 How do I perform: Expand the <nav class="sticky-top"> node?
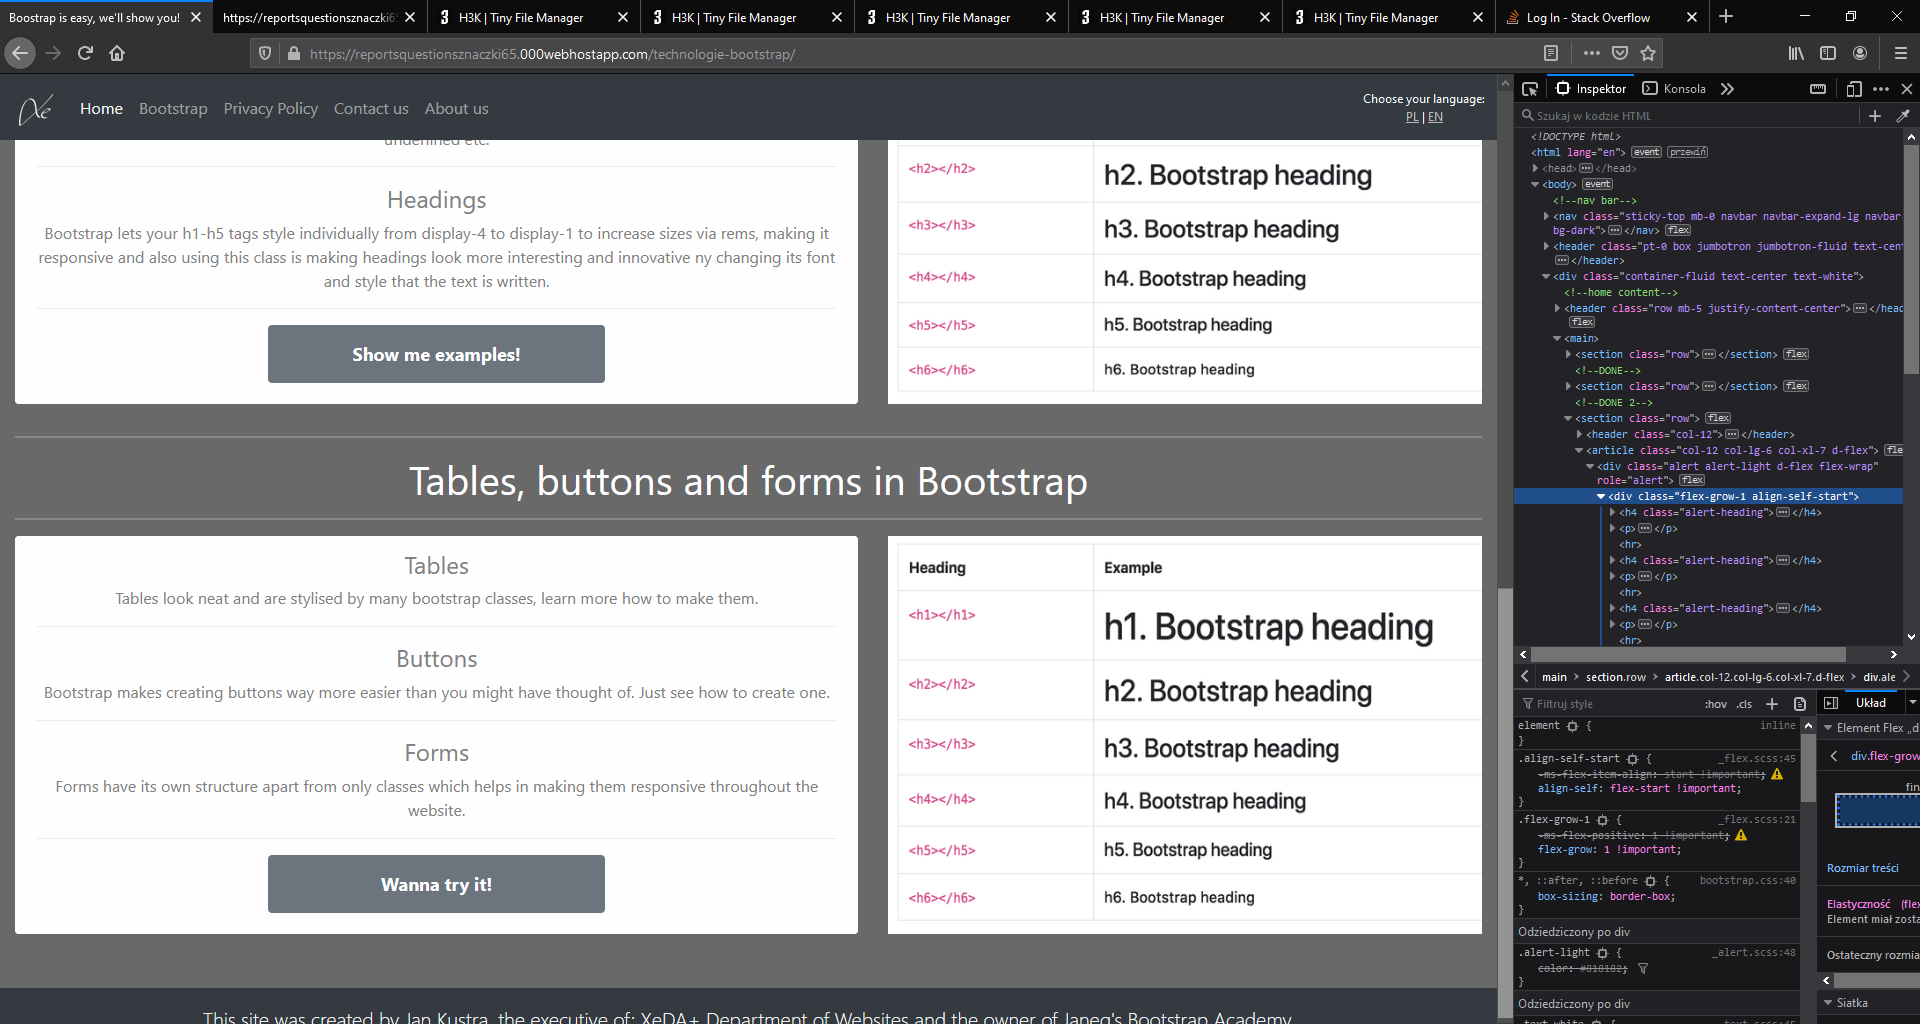pos(1546,216)
